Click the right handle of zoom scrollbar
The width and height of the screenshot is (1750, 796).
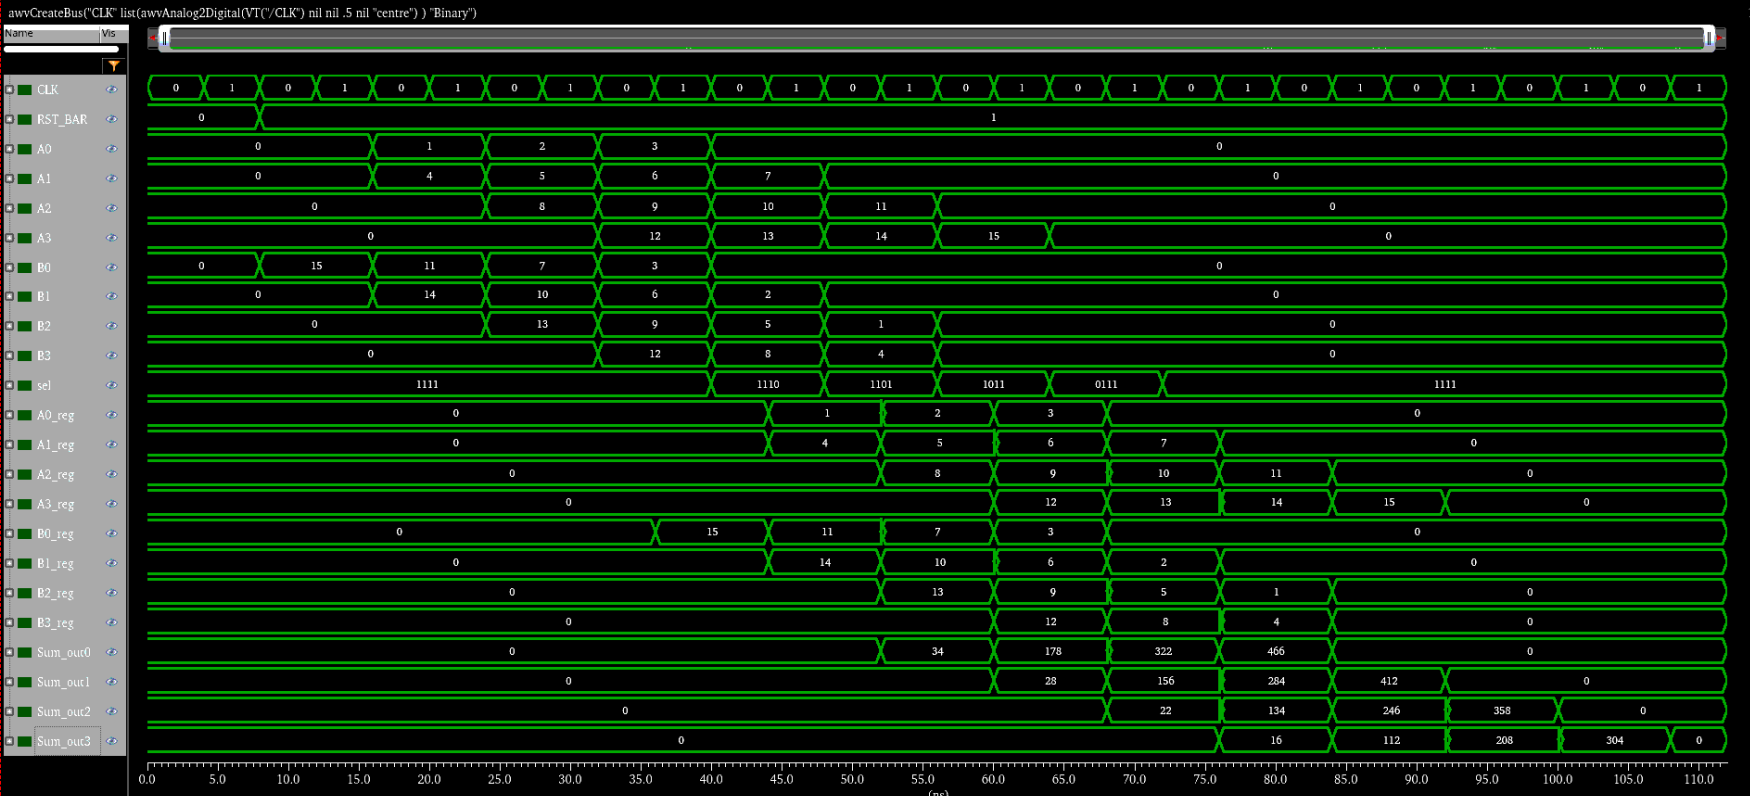pos(1709,38)
